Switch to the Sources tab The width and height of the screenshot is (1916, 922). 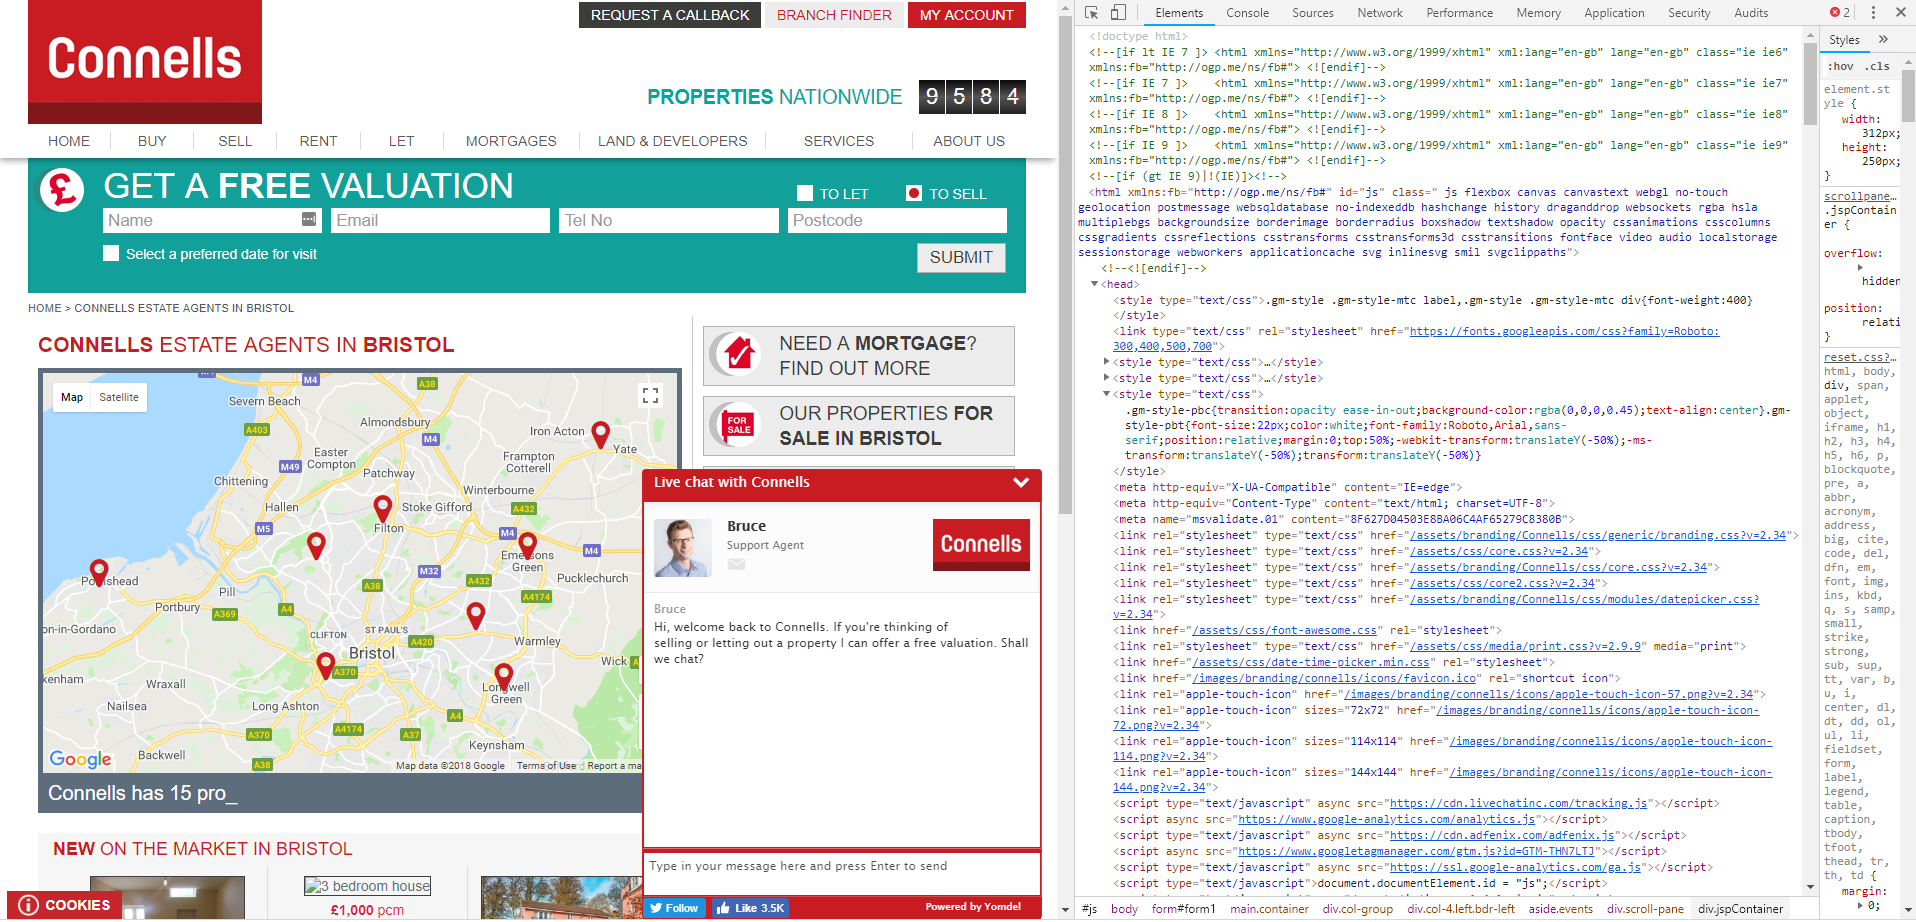1312,13
